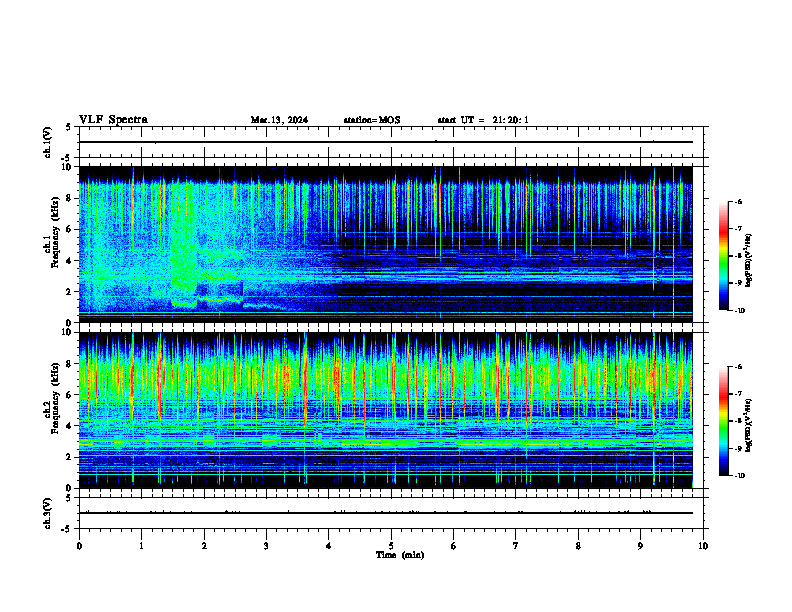Select the "6" kHz tick on ch.2 spectrogram
The height and width of the screenshot is (612, 792).
70,395
